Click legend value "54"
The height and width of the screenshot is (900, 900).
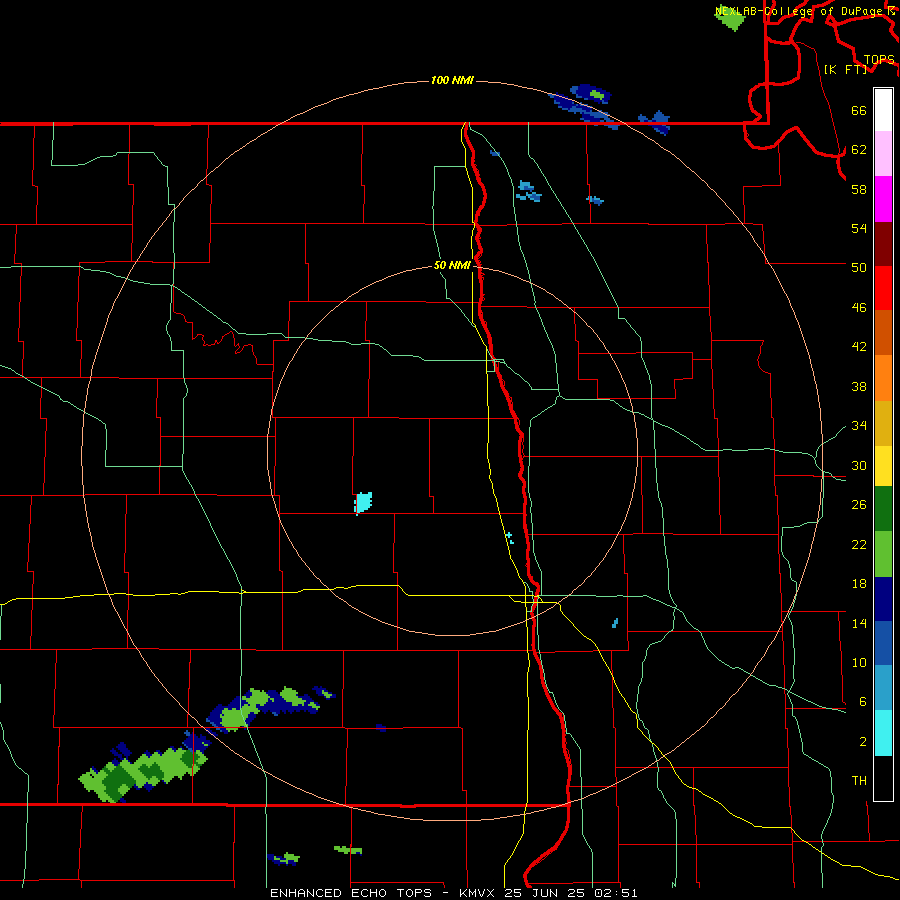[859, 228]
